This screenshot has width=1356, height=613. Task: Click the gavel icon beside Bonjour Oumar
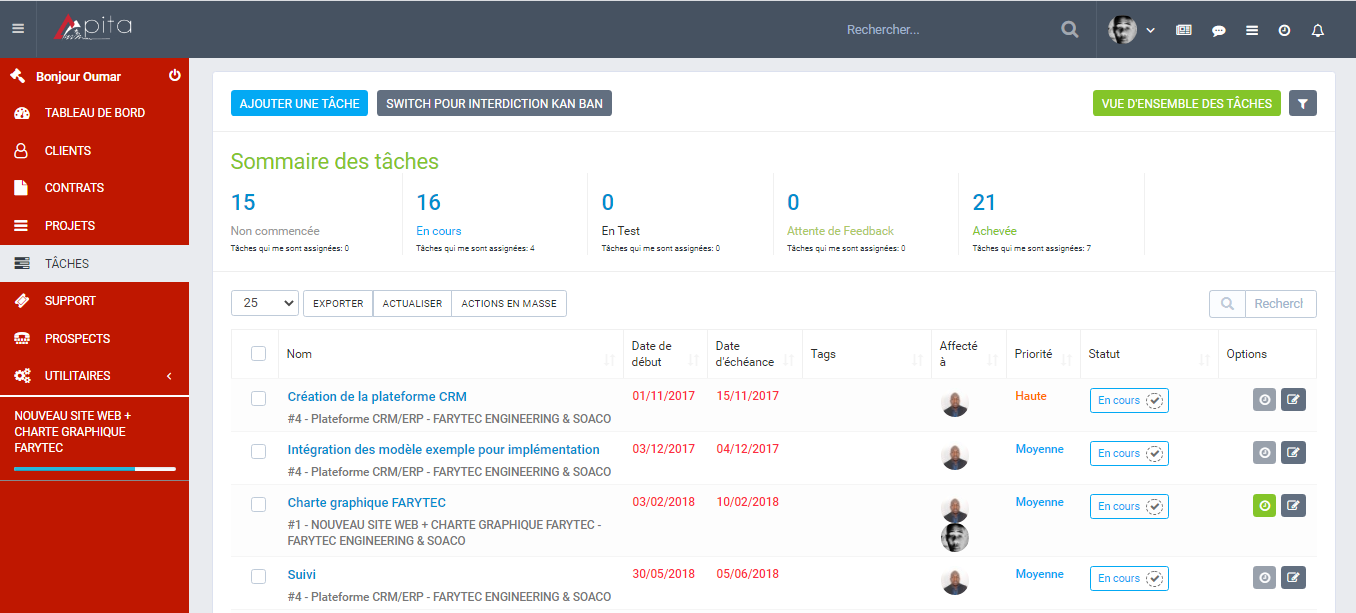pyautogui.click(x=17, y=76)
